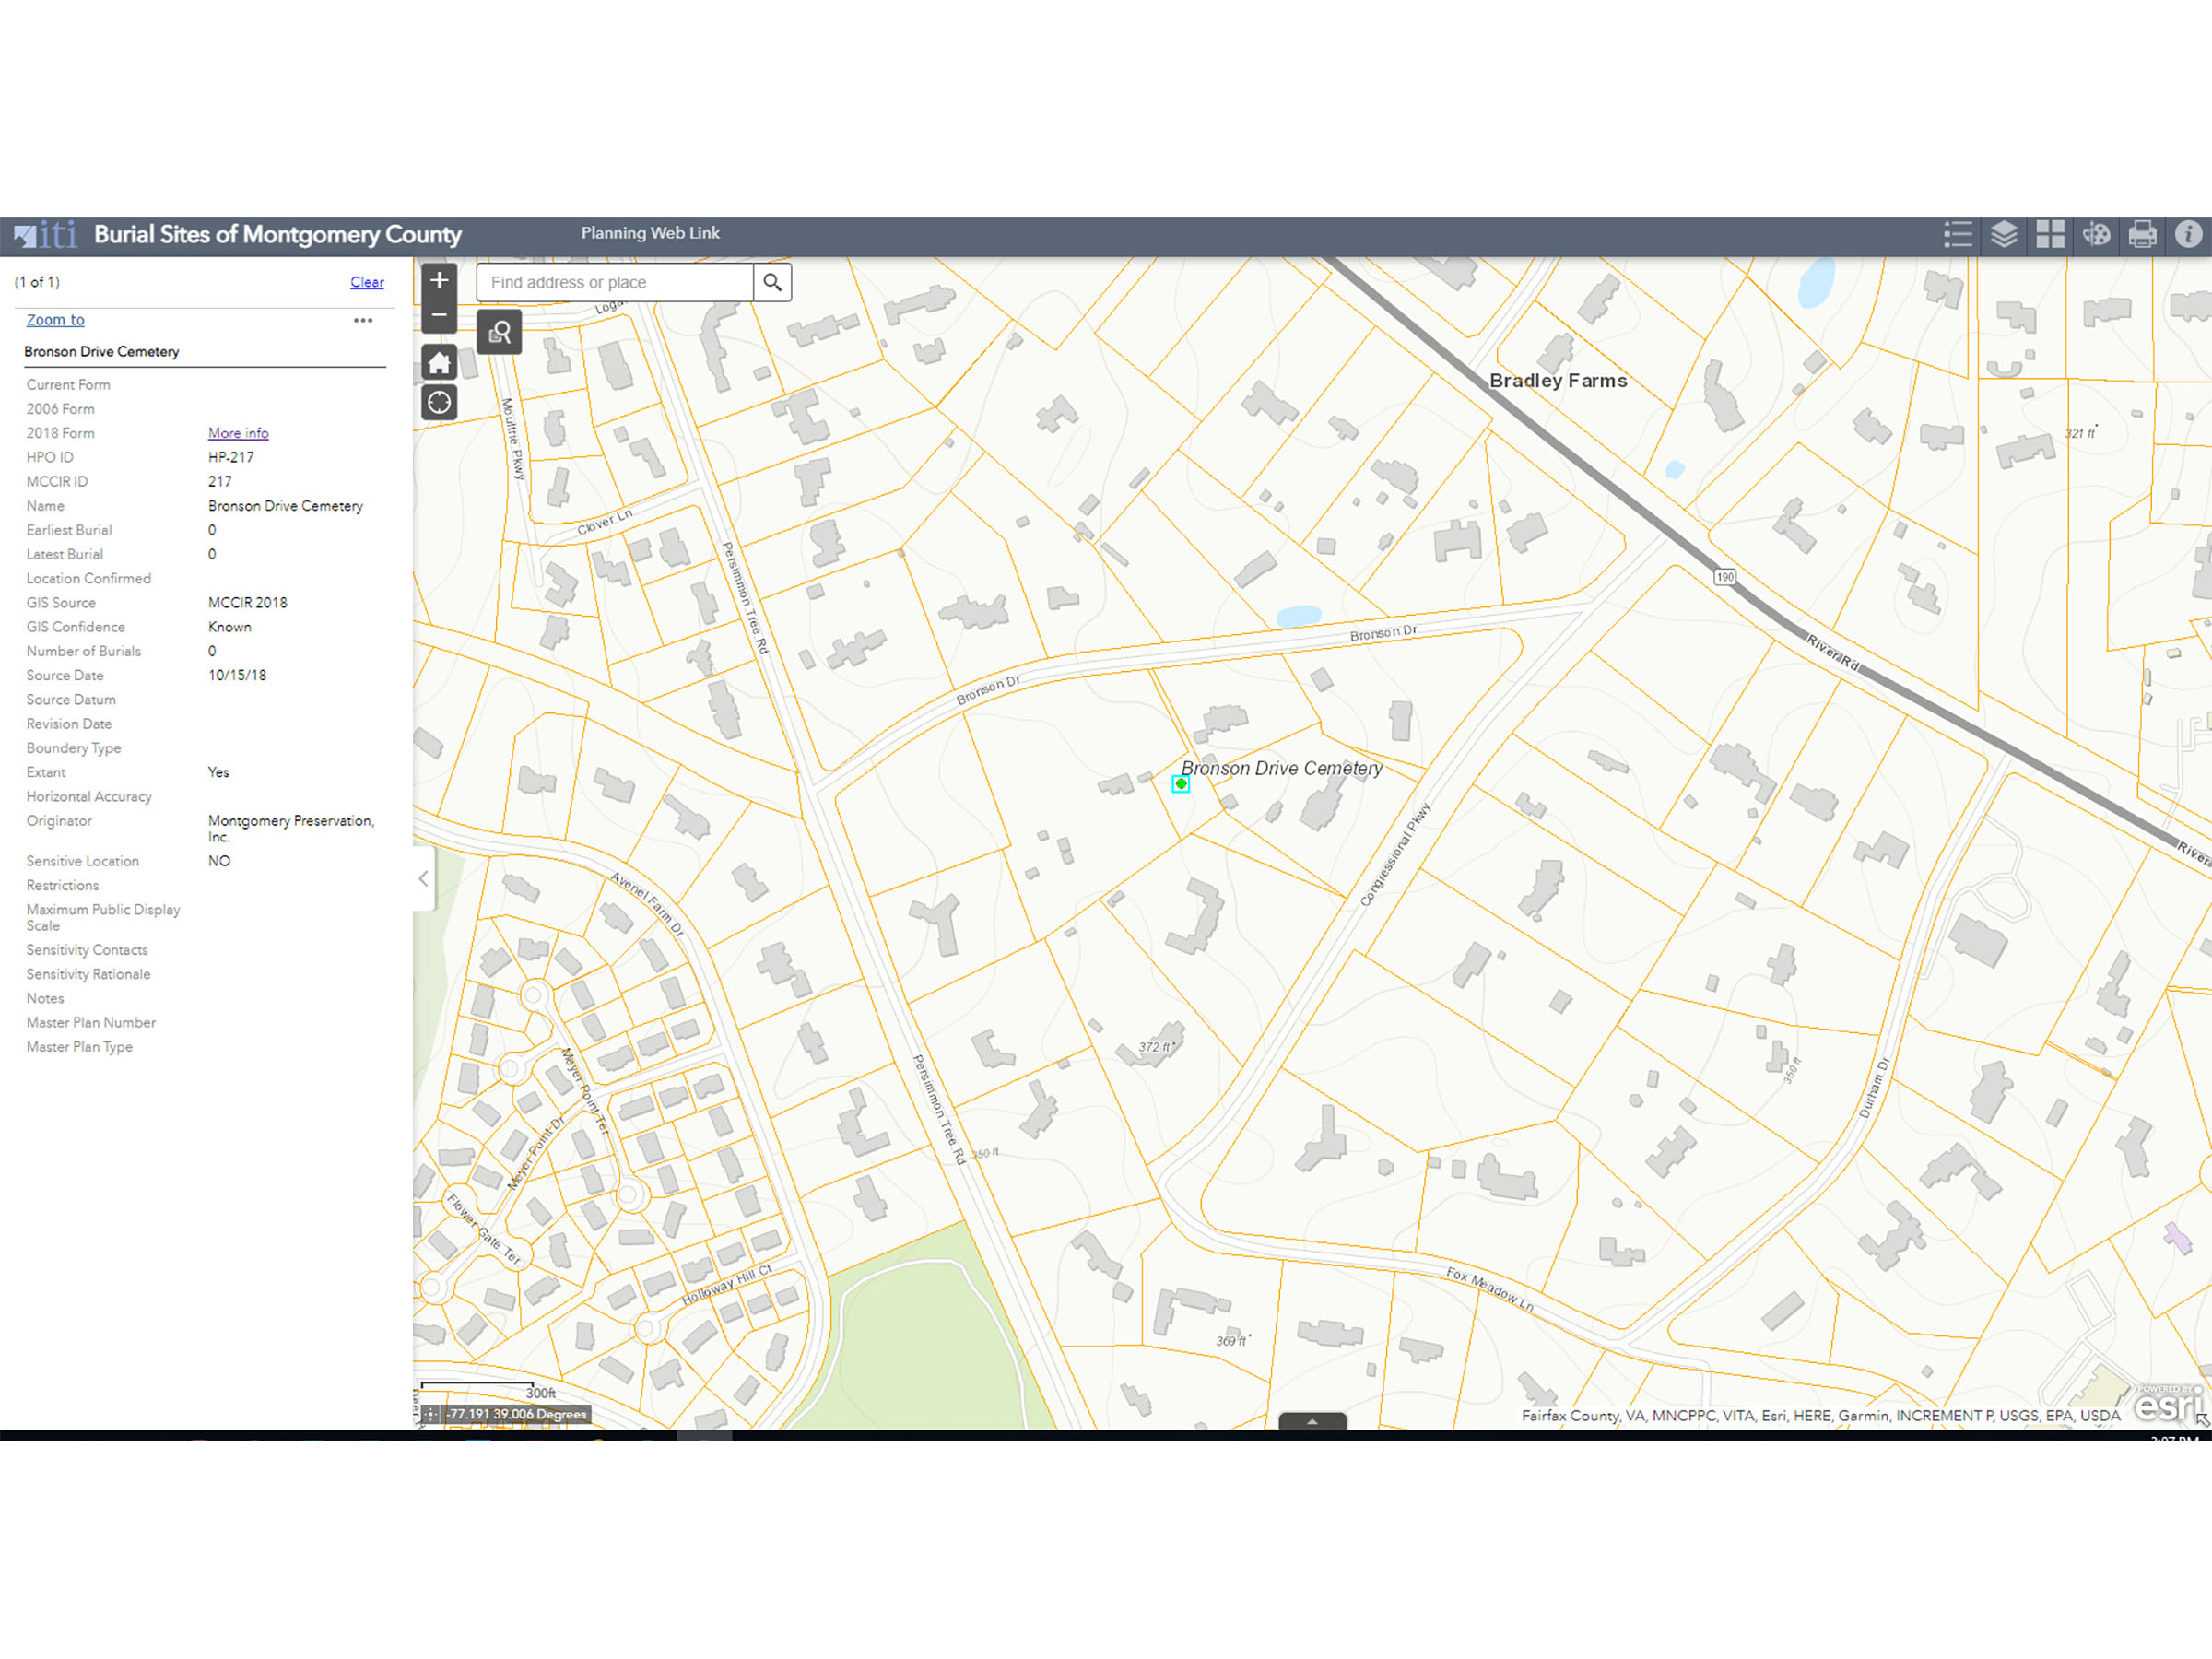Click the Route 190 road shield
2212x1659 pixels.
1725,577
